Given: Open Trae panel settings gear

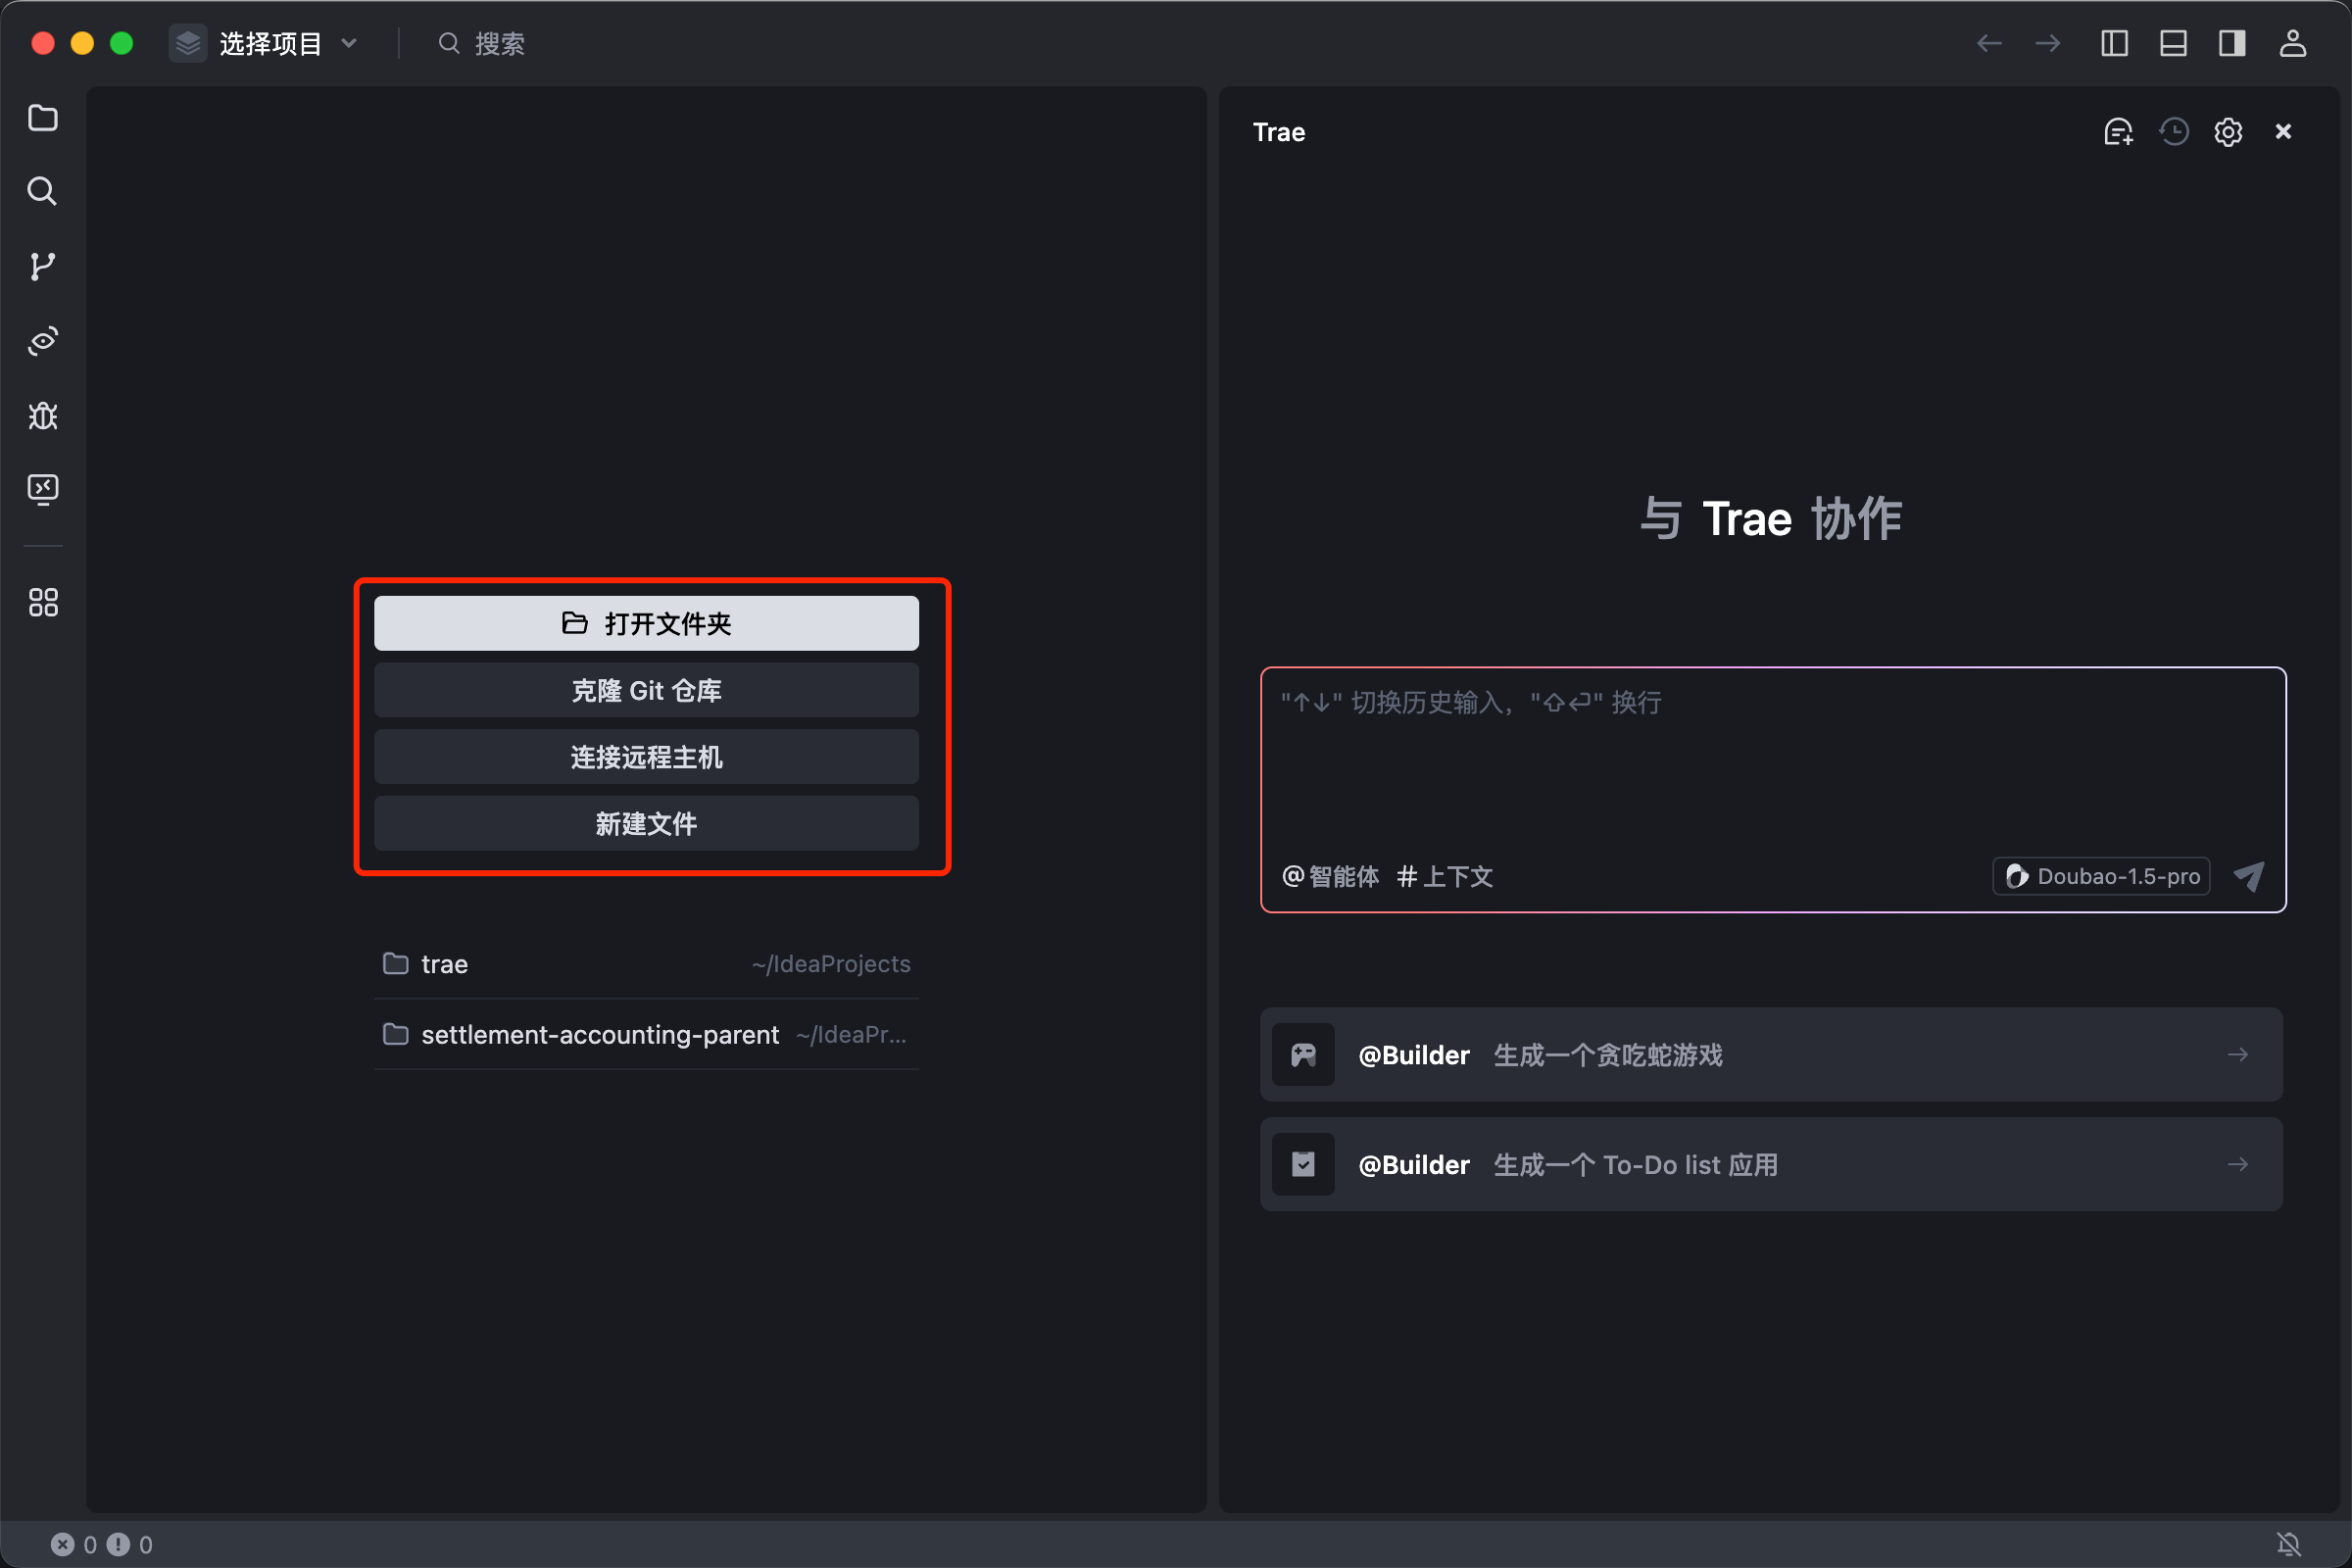Looking at the screenshot, I should pos(2228,132).
